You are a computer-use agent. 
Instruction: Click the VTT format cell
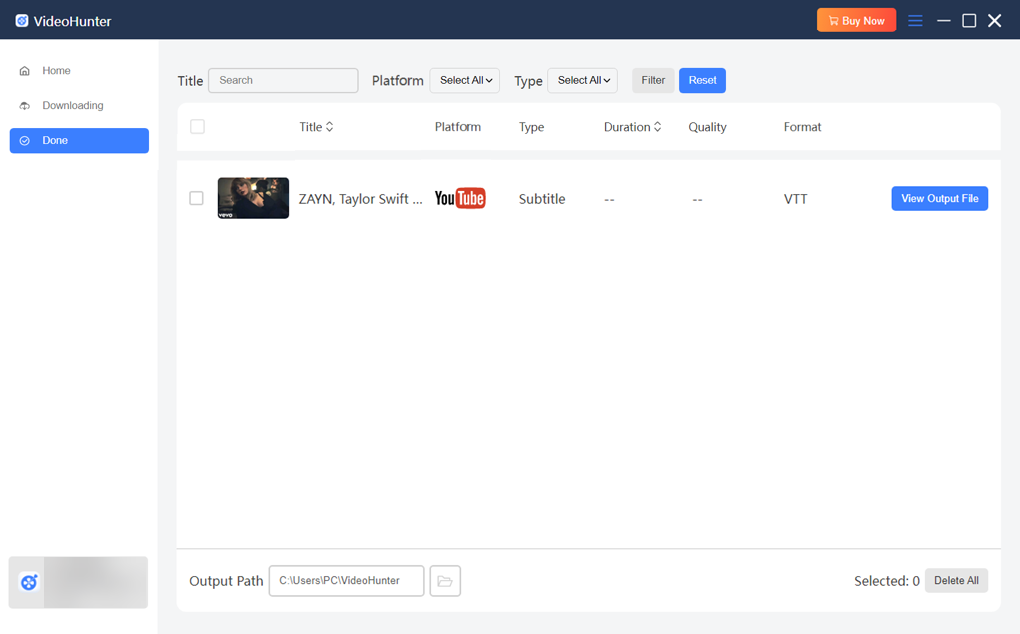coord(796,199)
